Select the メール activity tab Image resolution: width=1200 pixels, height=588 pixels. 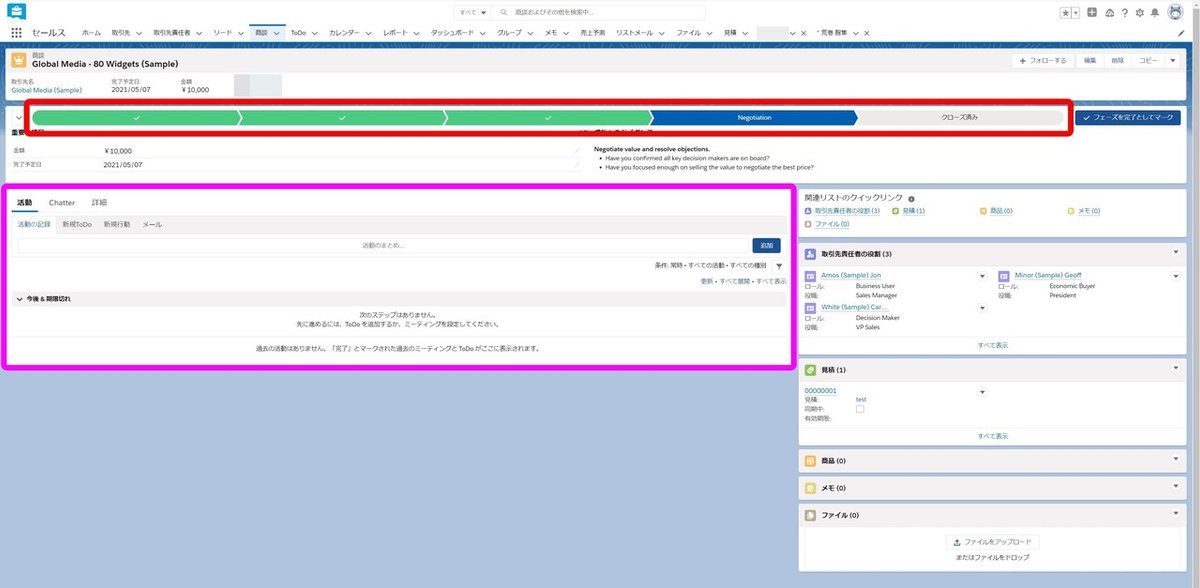point(152,224)
